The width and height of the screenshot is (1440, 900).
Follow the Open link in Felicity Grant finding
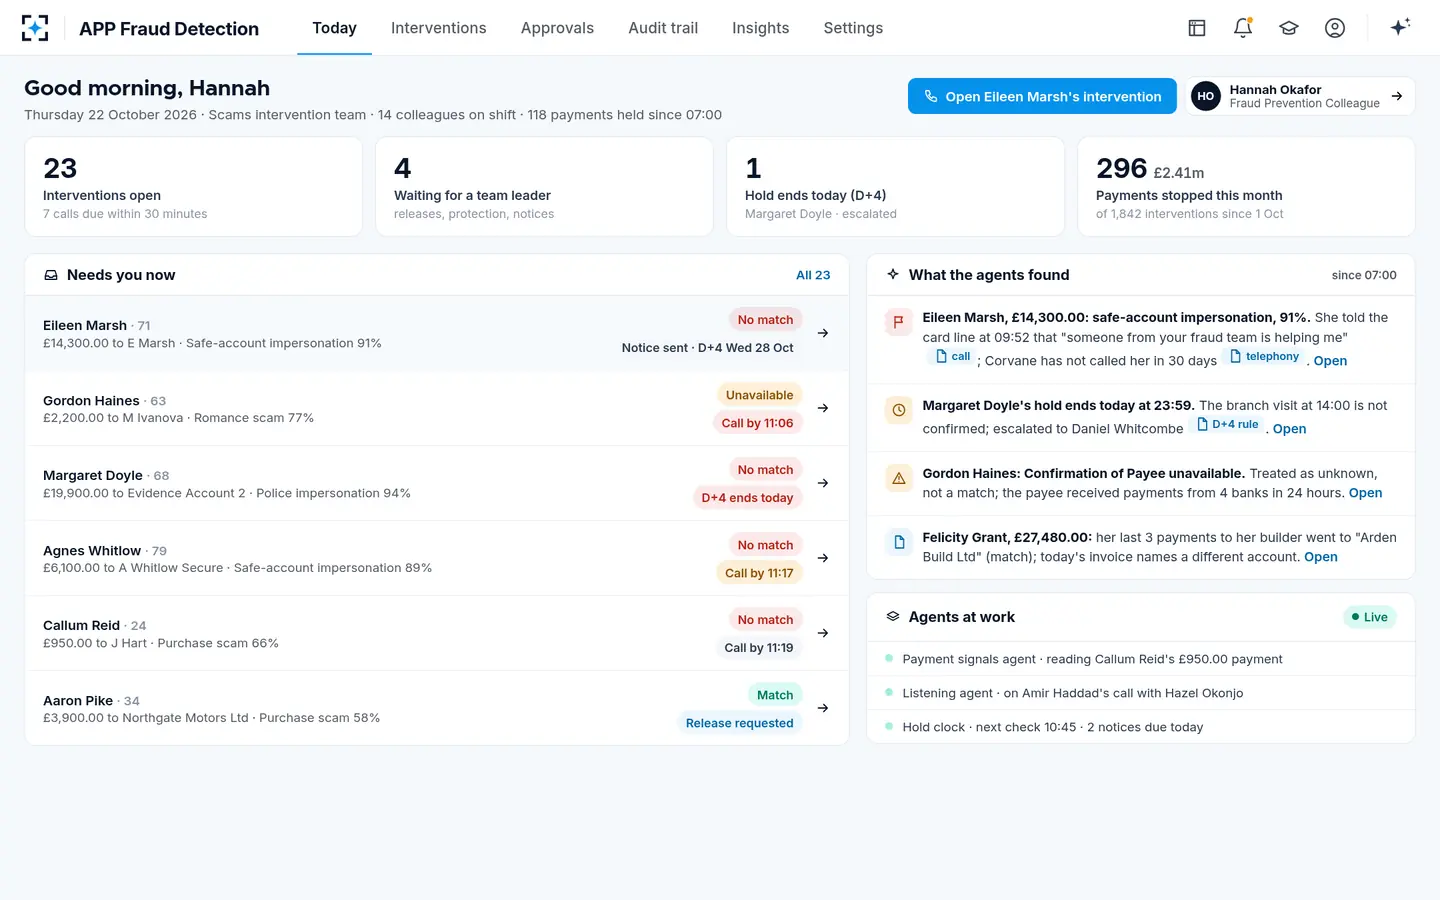(x=1321, y=557)
